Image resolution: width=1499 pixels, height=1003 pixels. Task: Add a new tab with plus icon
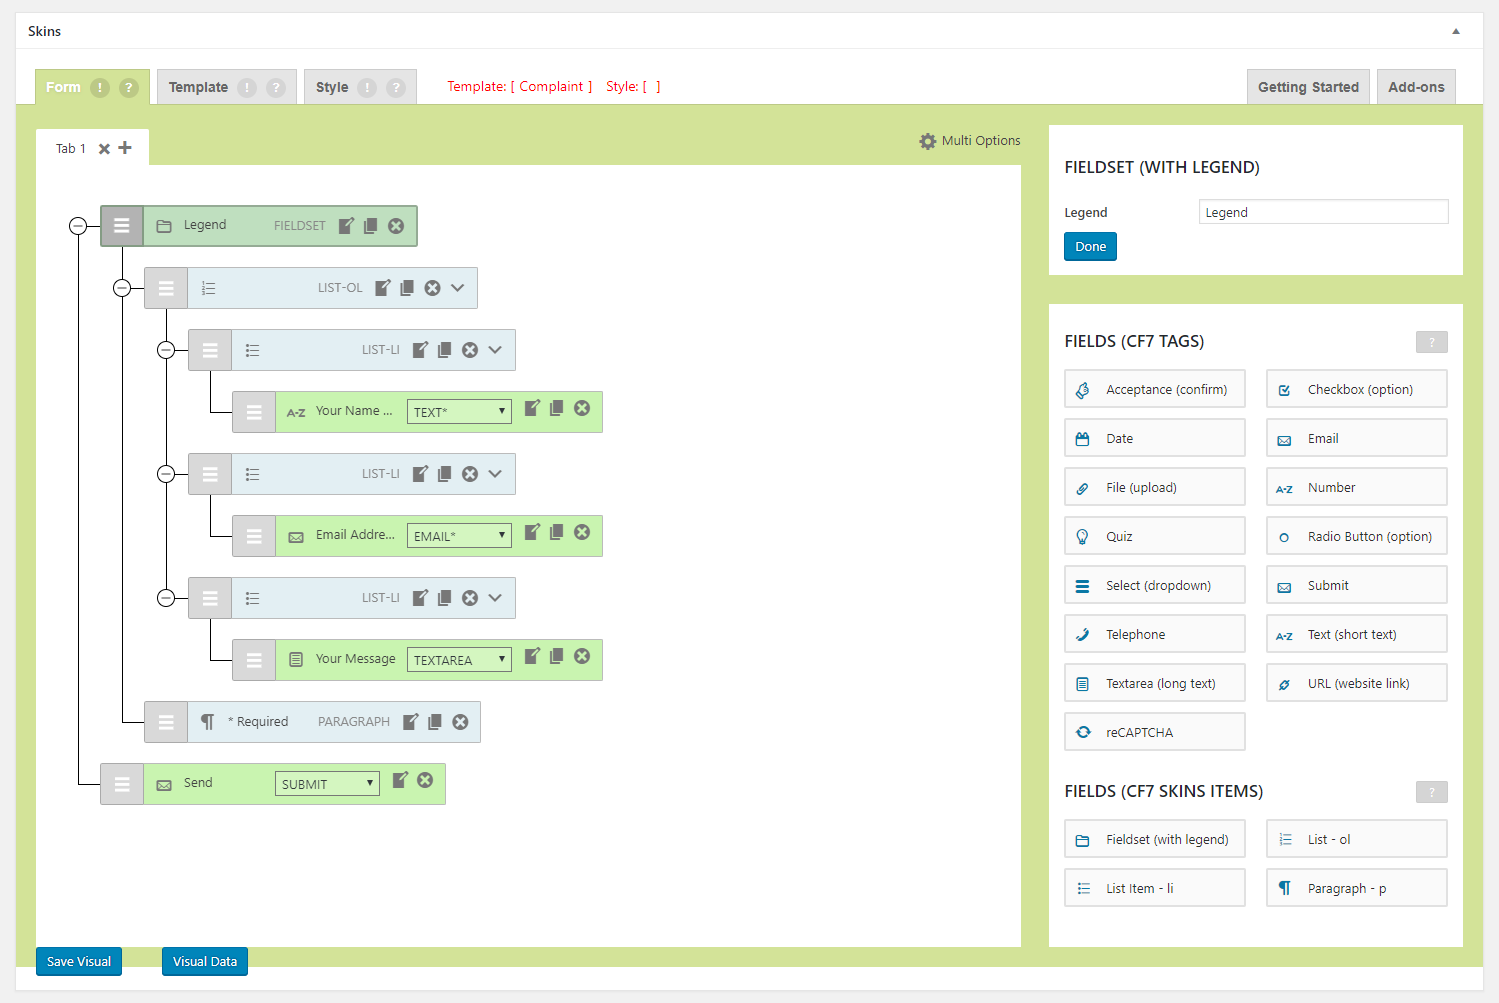[x=125, y=148]
